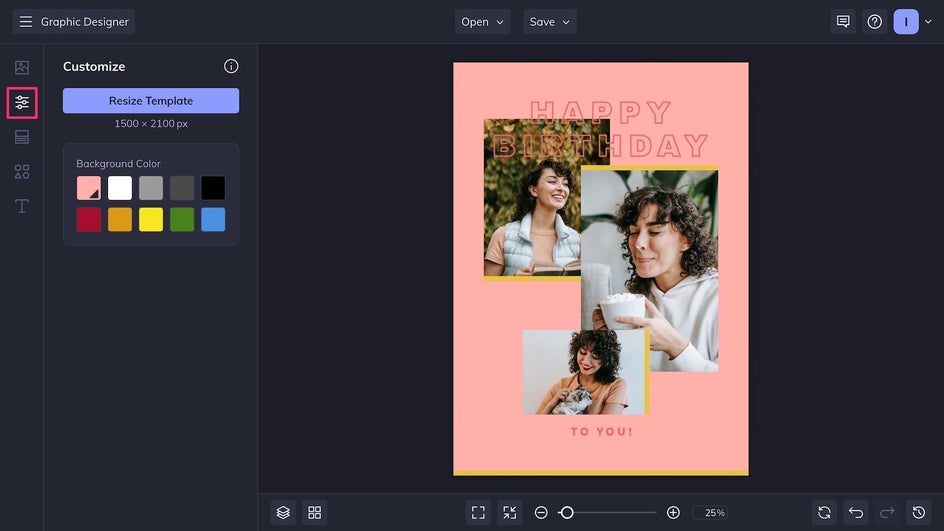
Task: Open the Layers panel icon
Action: pos(283,512)
